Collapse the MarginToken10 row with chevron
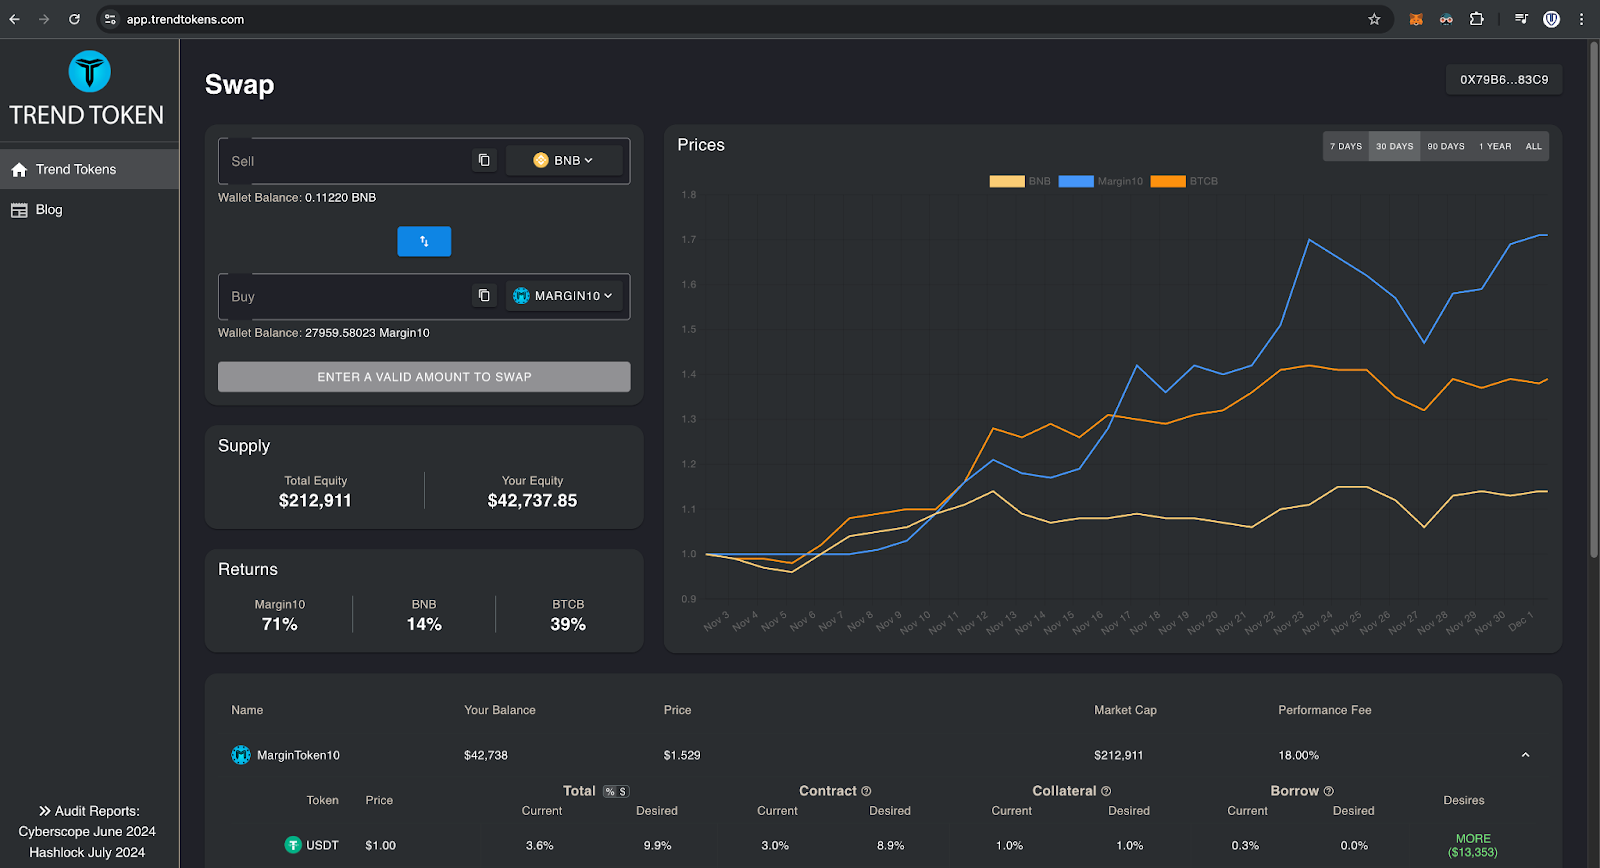The image size is (1600, 868). 1525,755
